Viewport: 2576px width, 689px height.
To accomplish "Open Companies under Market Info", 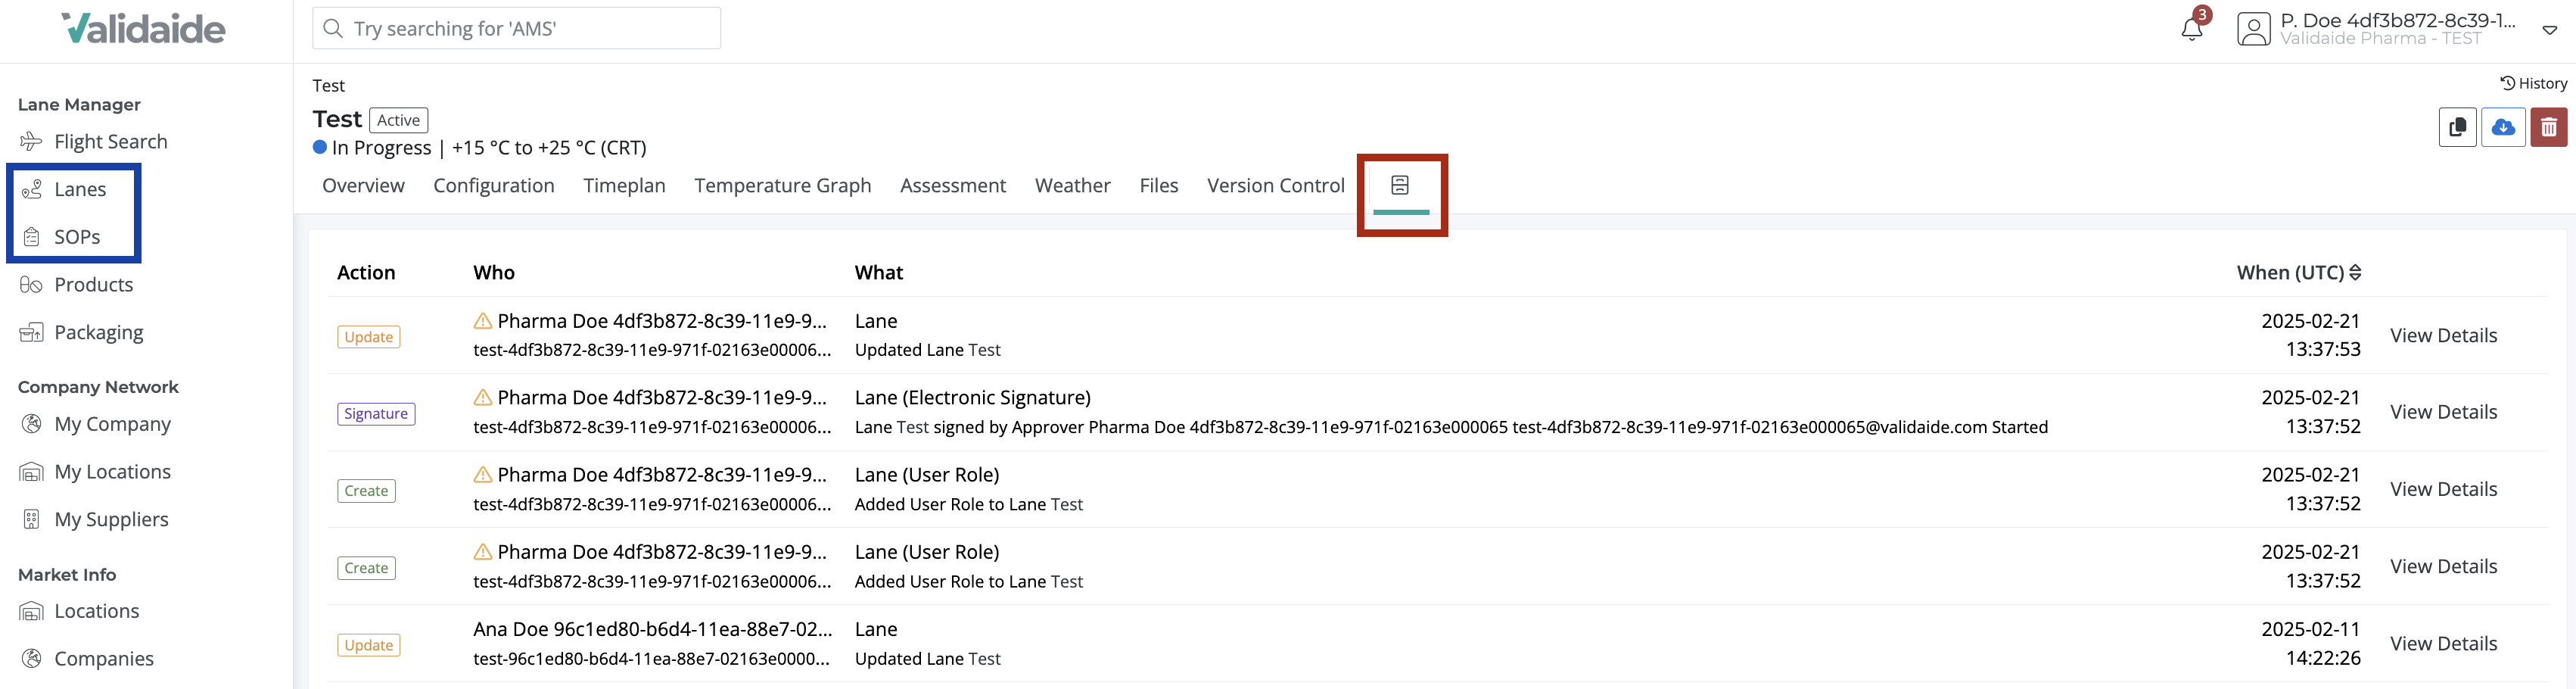I will coord(103,658).
